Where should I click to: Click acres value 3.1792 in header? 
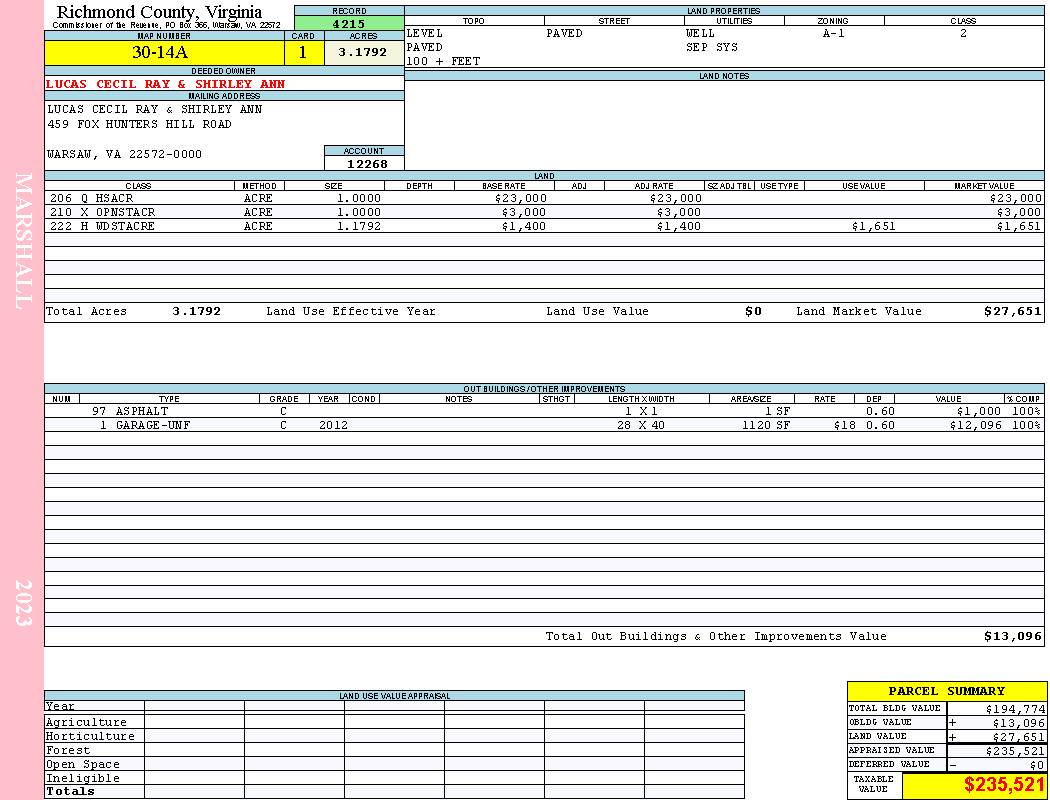pyautogui.click(x=362, y=52)
